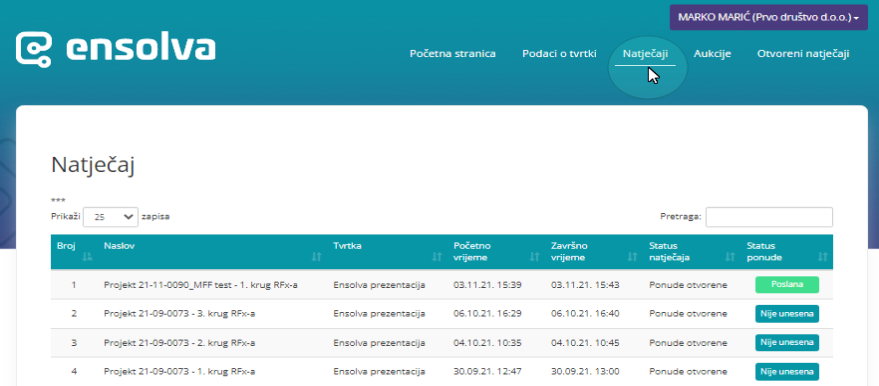This screenshot has height=386, width=879.
Task: Focus the Pretraga search field
Action: 769,217
